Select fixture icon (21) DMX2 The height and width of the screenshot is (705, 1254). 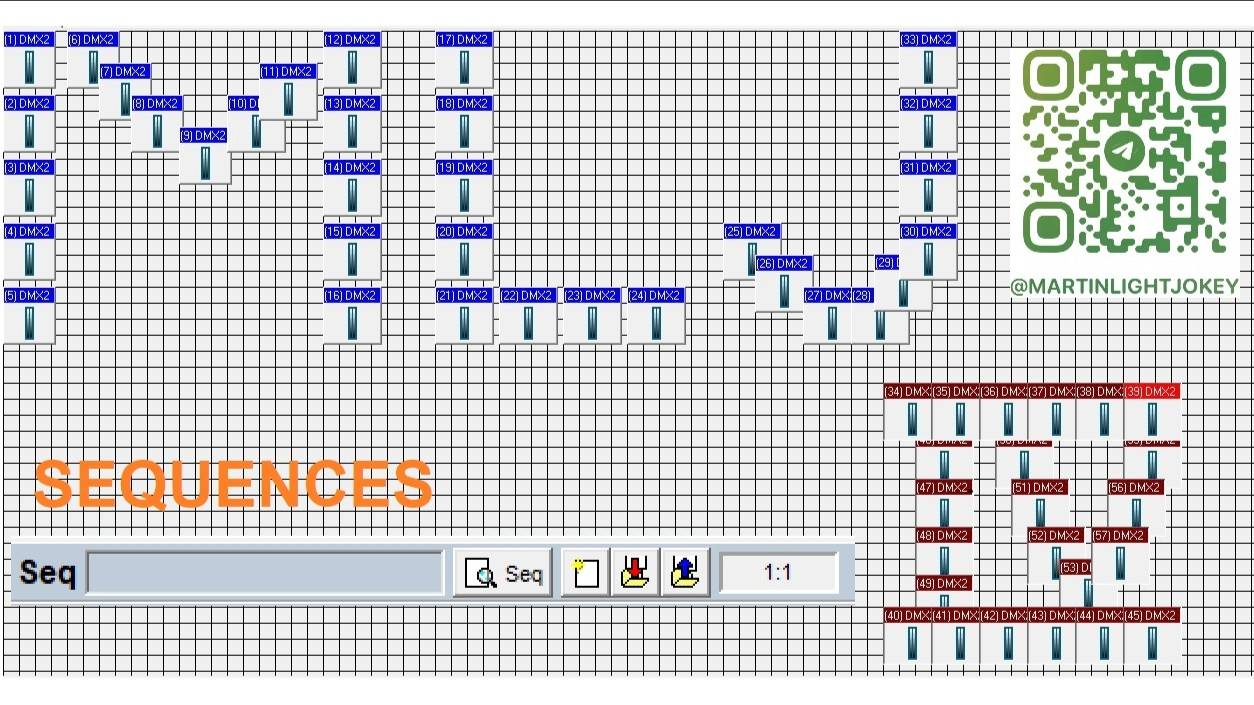point(464,316)
